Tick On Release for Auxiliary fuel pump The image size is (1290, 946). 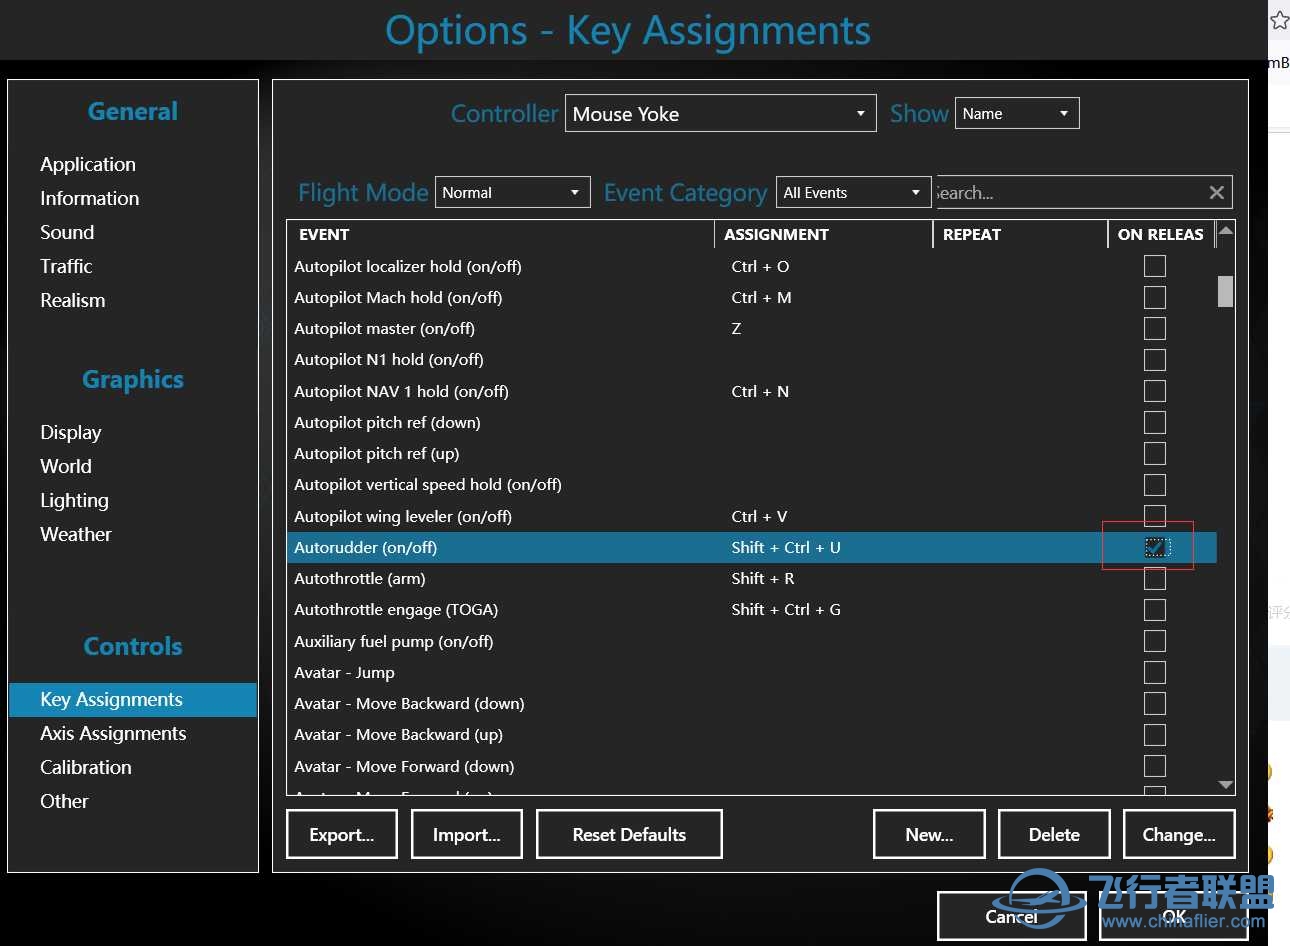(1155, 641)
